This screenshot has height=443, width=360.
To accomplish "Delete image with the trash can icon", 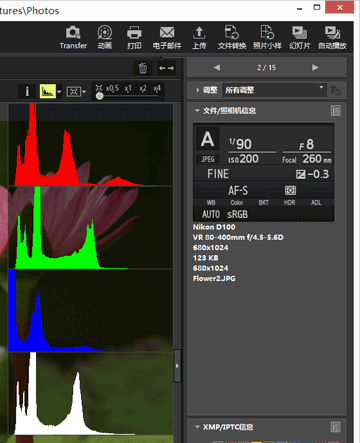I will click(x=143, y=68).
